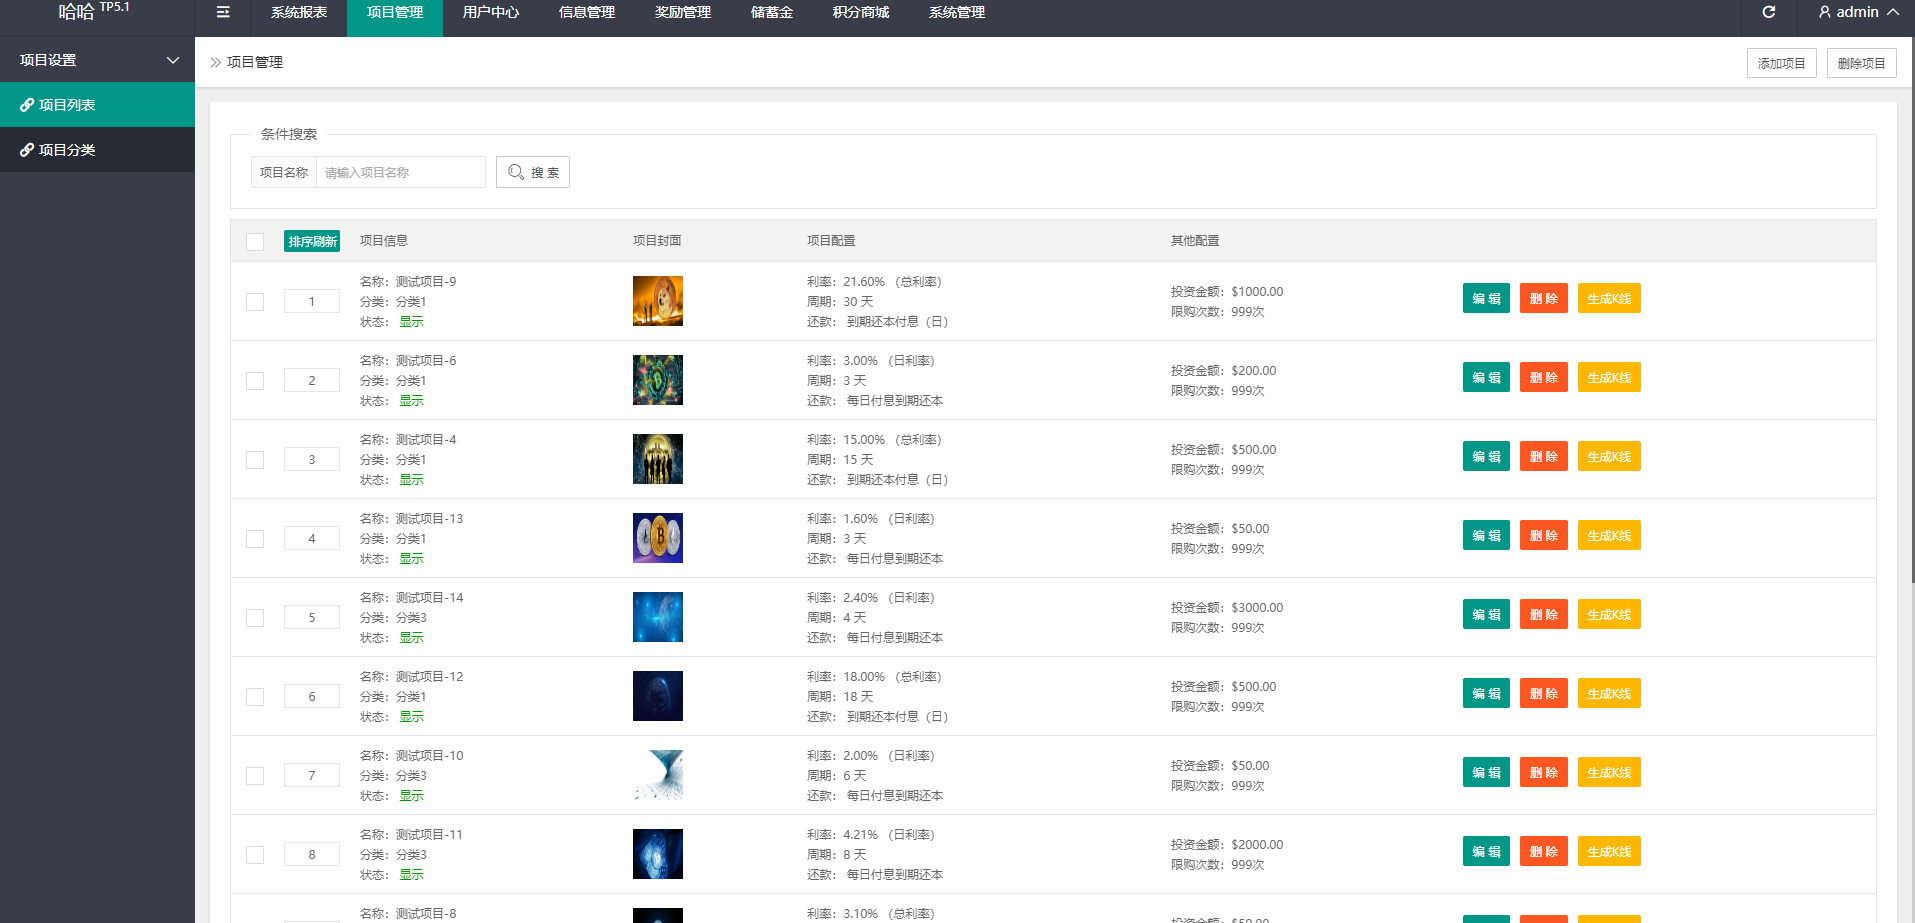Collapse the 项目设置 sidebar section
Viewport: 1915px width, 923px height.
pyautogui.click(x=172, y=60)
